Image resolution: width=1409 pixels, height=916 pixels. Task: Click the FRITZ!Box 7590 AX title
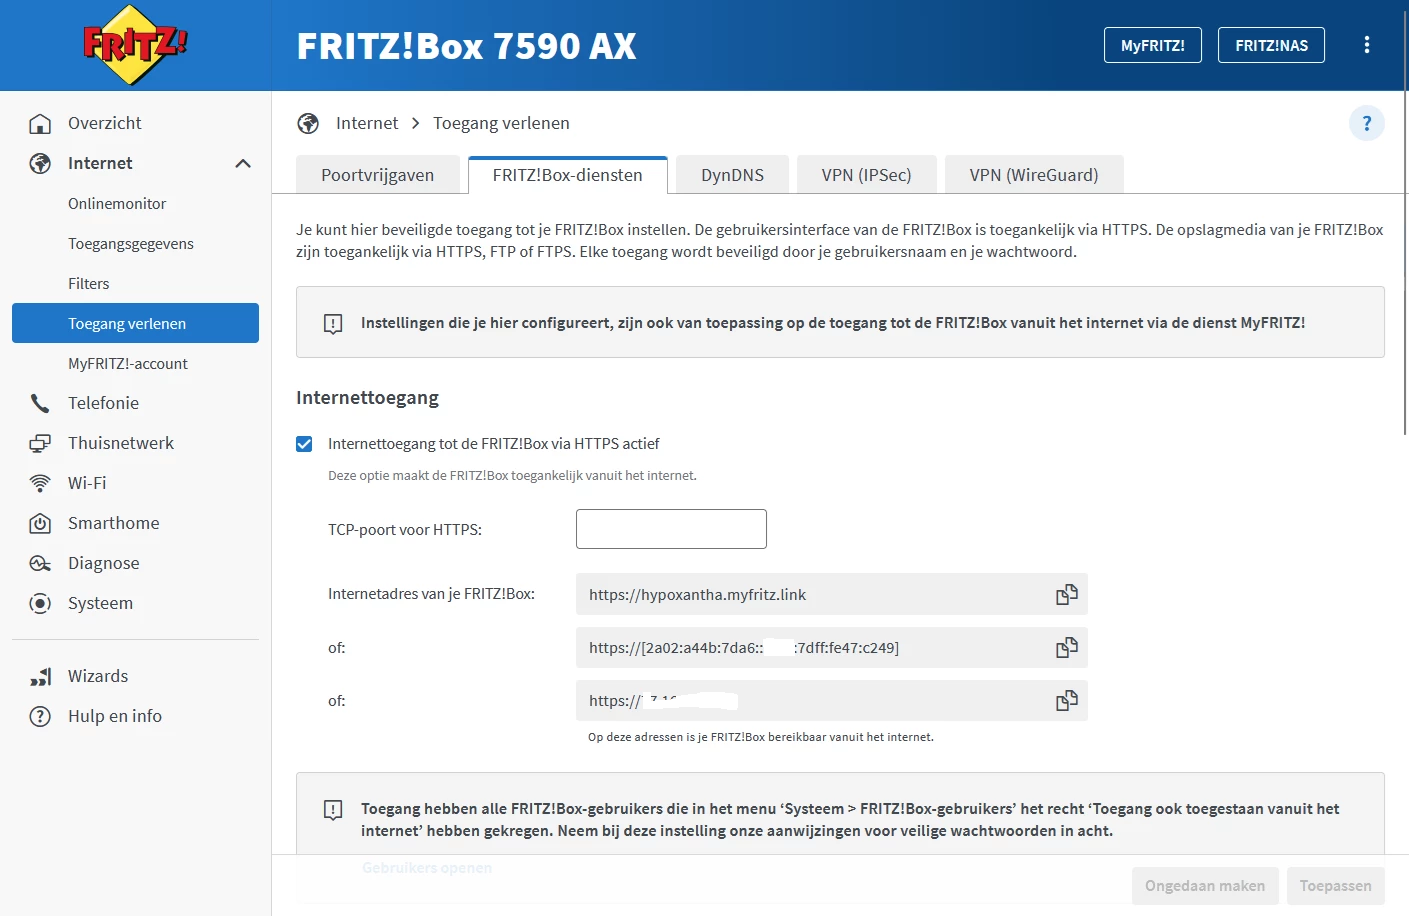[466, 46]
